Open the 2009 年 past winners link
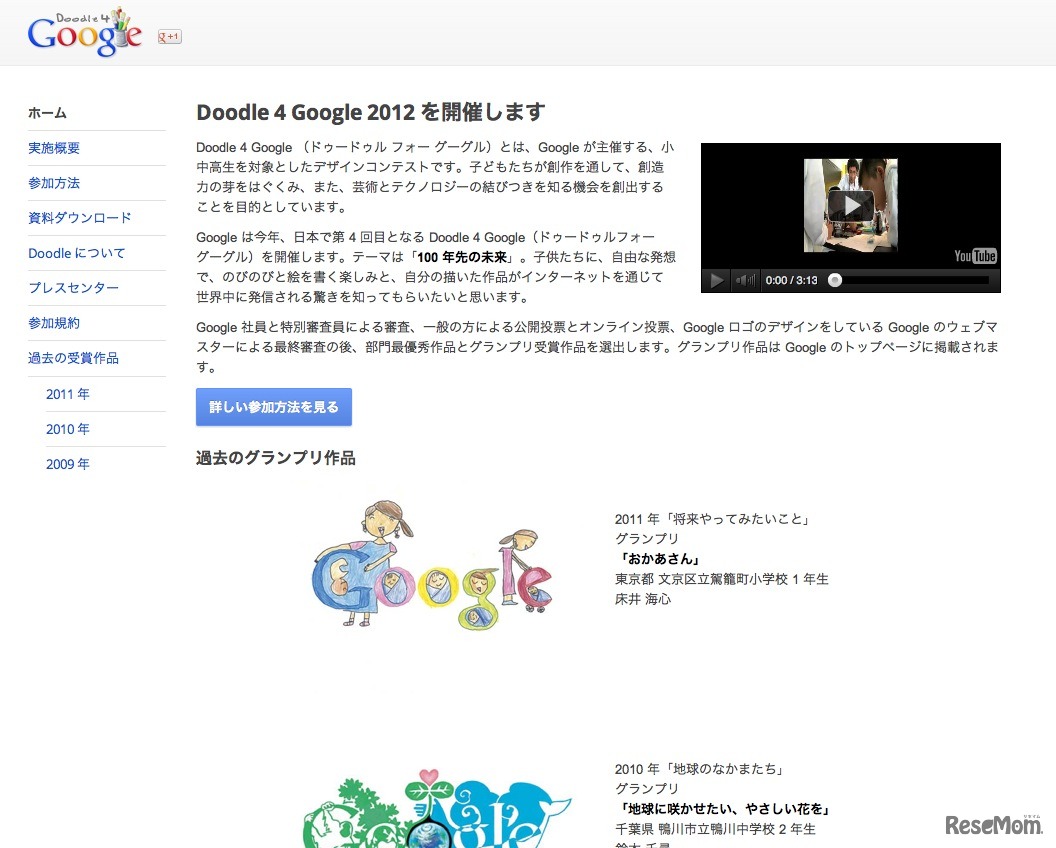Screen dimensions: 1056x848 (x=67, y=464)
